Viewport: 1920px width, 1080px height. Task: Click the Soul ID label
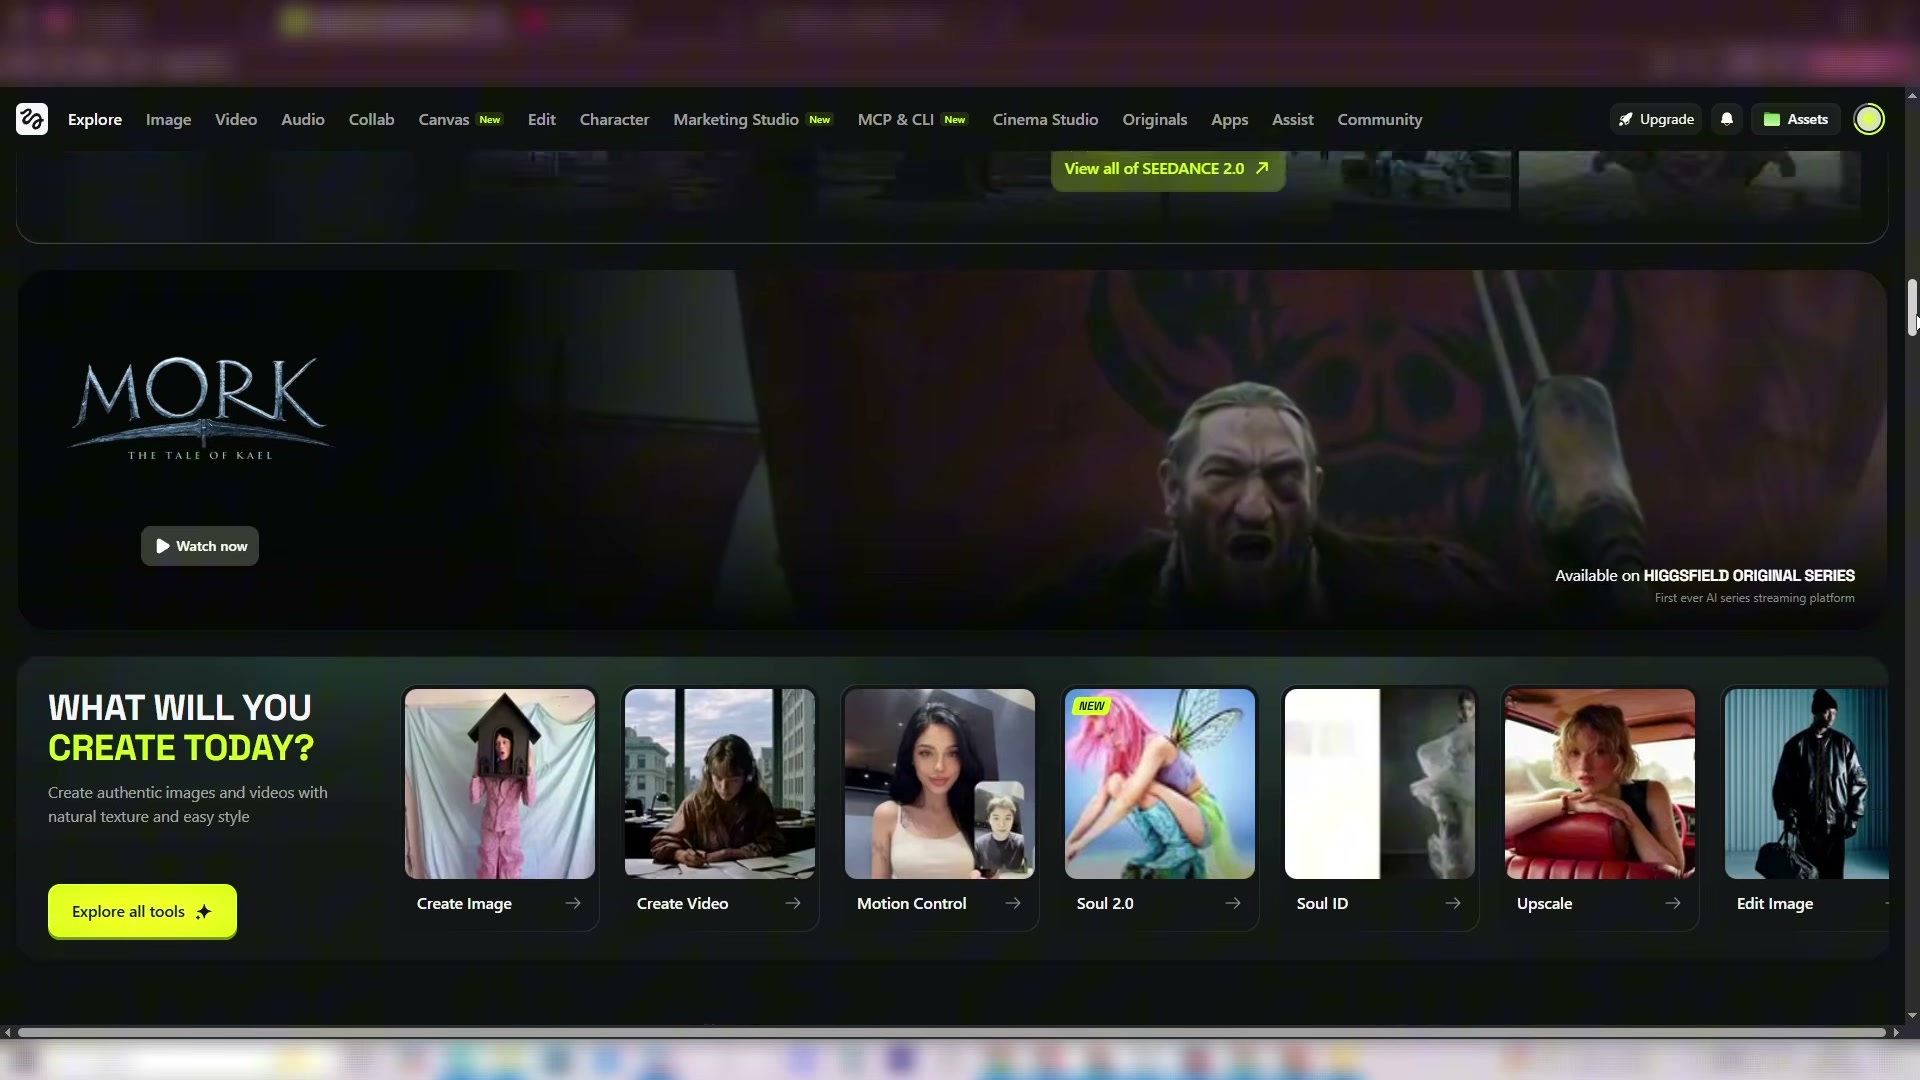pos(1322,903)
